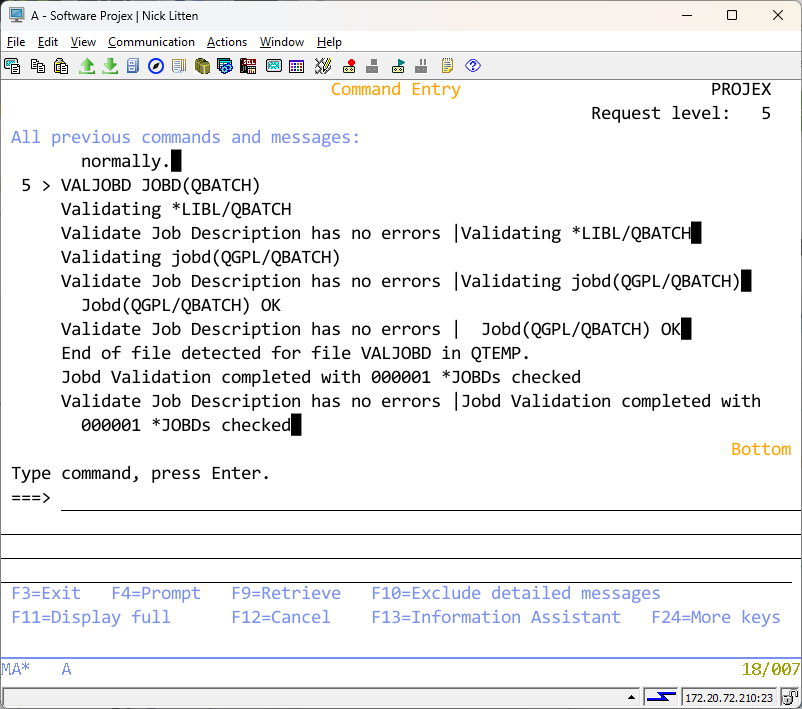Click the security icon beside the IP address

tap(790, 697)
